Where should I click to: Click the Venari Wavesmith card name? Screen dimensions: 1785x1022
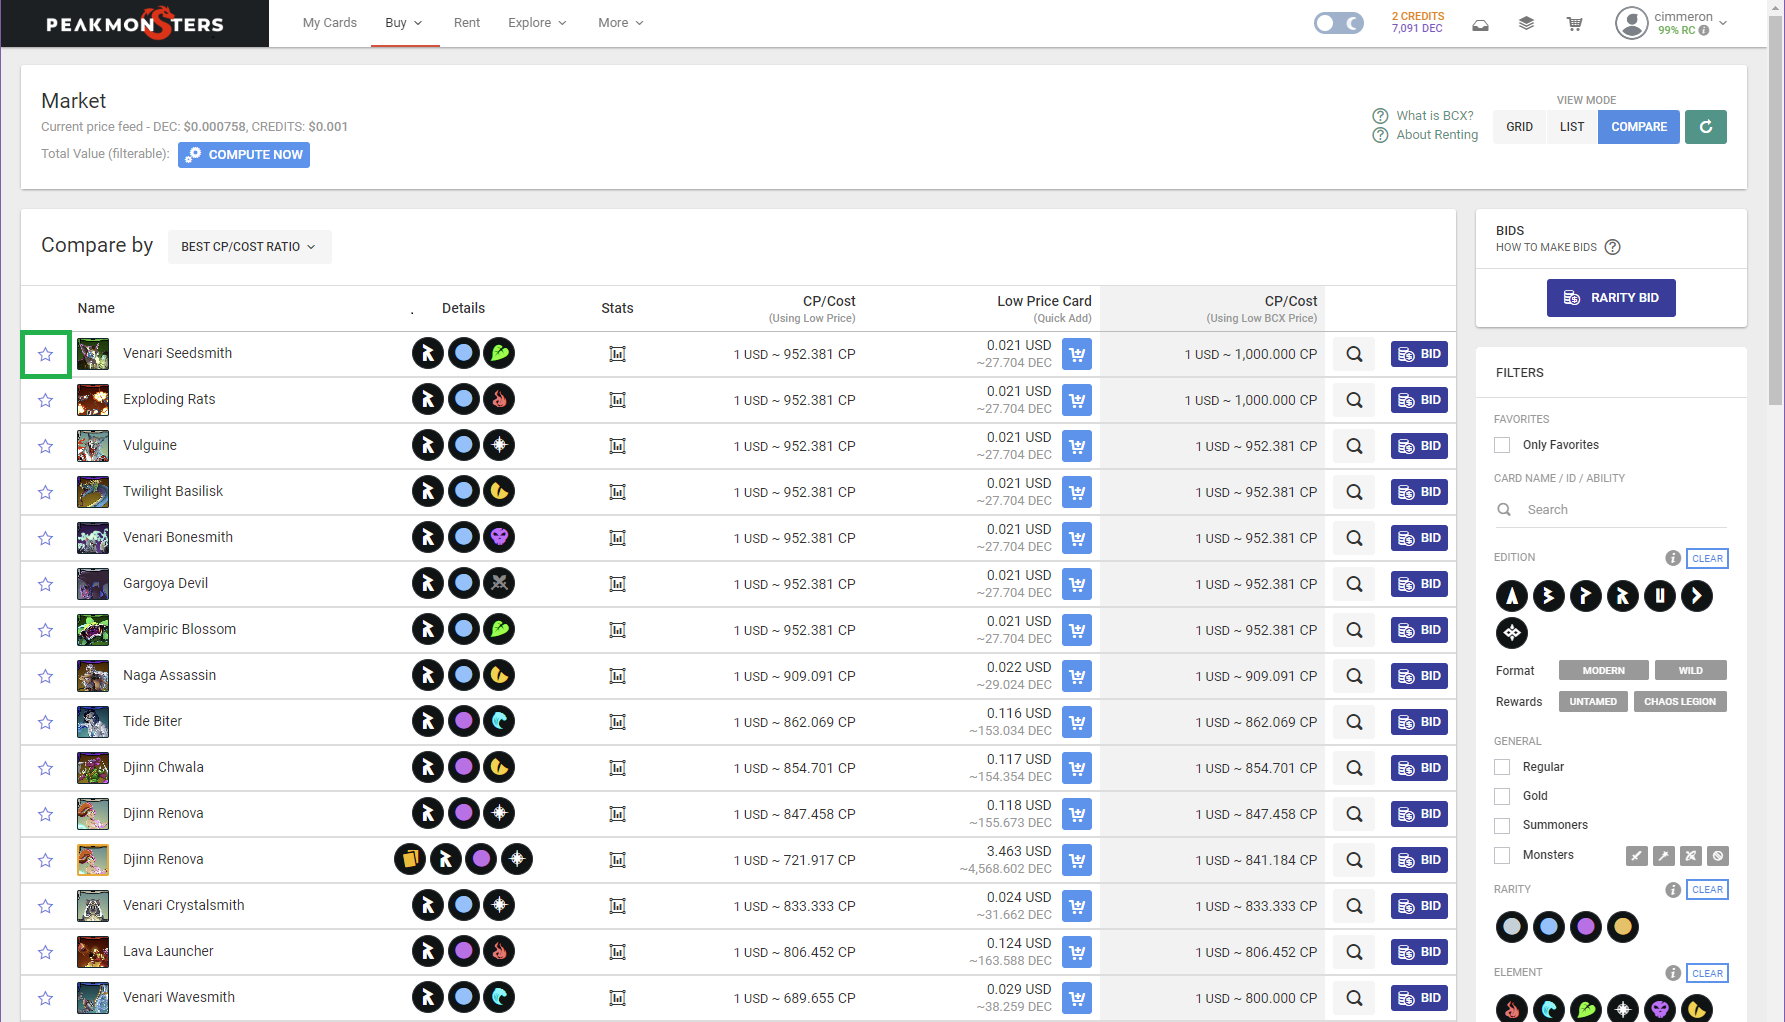179,997
